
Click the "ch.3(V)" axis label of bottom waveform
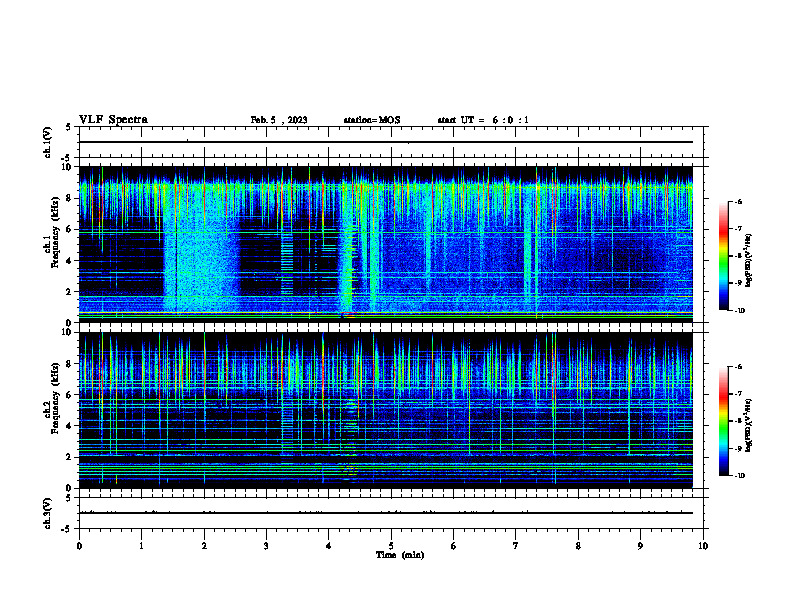pos(48,514)
